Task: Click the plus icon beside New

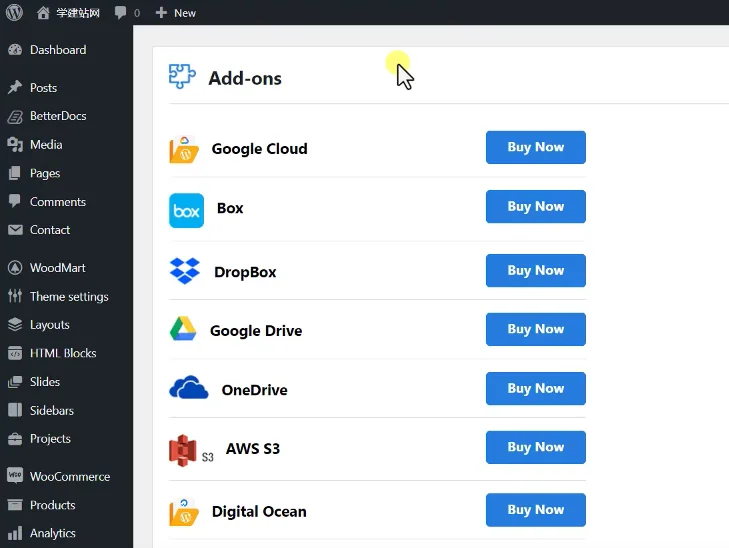Action: (x=161, y=13)
